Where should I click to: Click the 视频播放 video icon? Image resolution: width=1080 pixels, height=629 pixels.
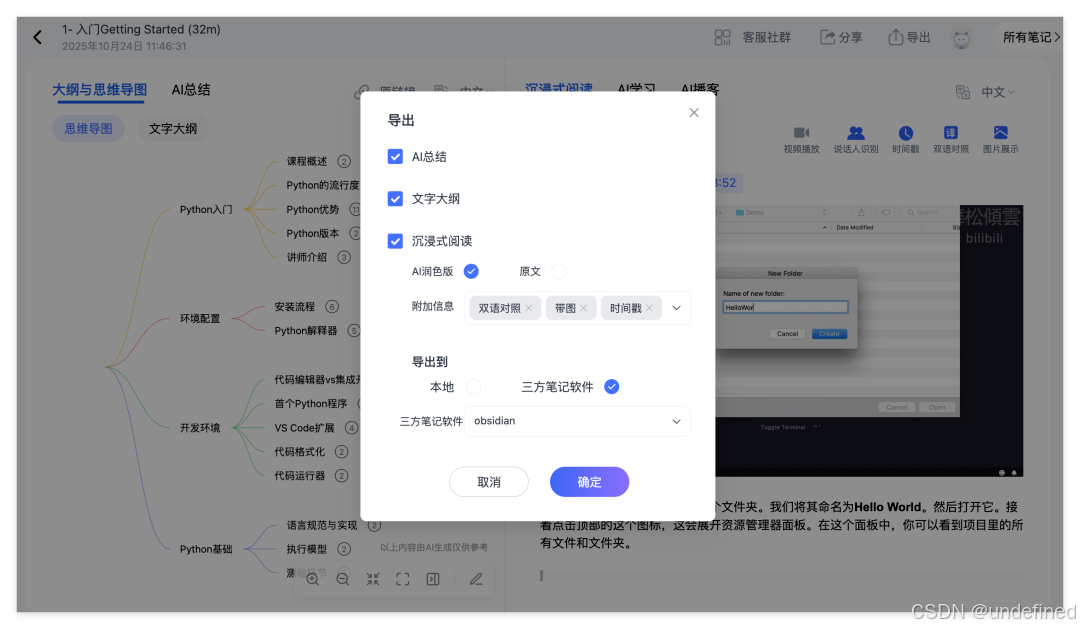[801, 132]
